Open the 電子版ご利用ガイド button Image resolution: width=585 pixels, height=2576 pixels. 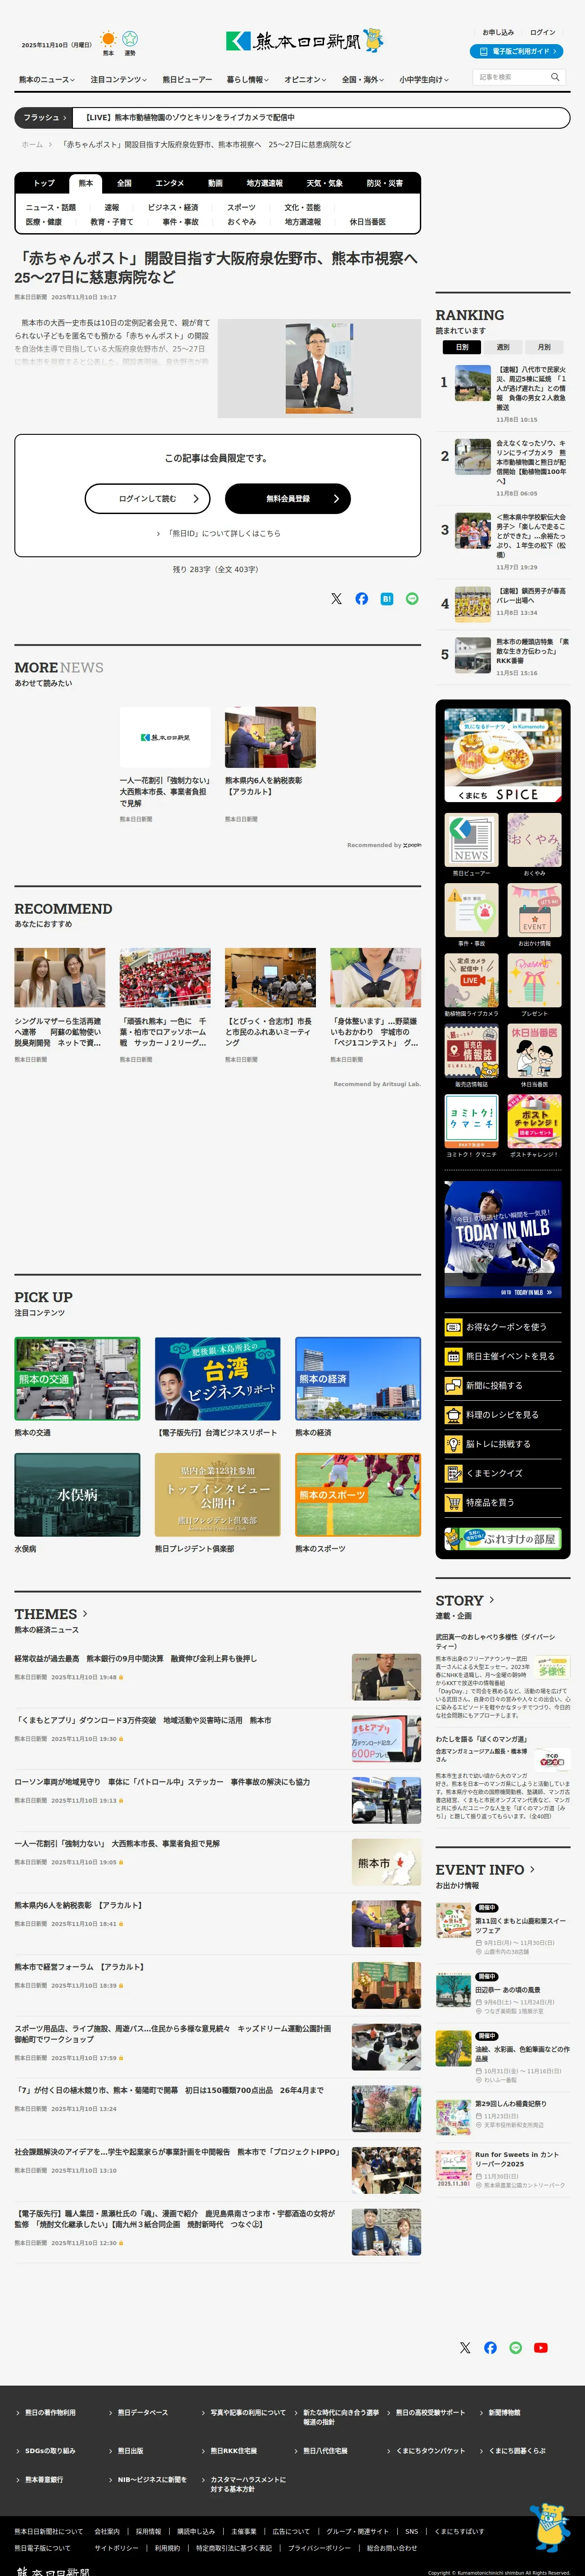(x=516, y=51)
